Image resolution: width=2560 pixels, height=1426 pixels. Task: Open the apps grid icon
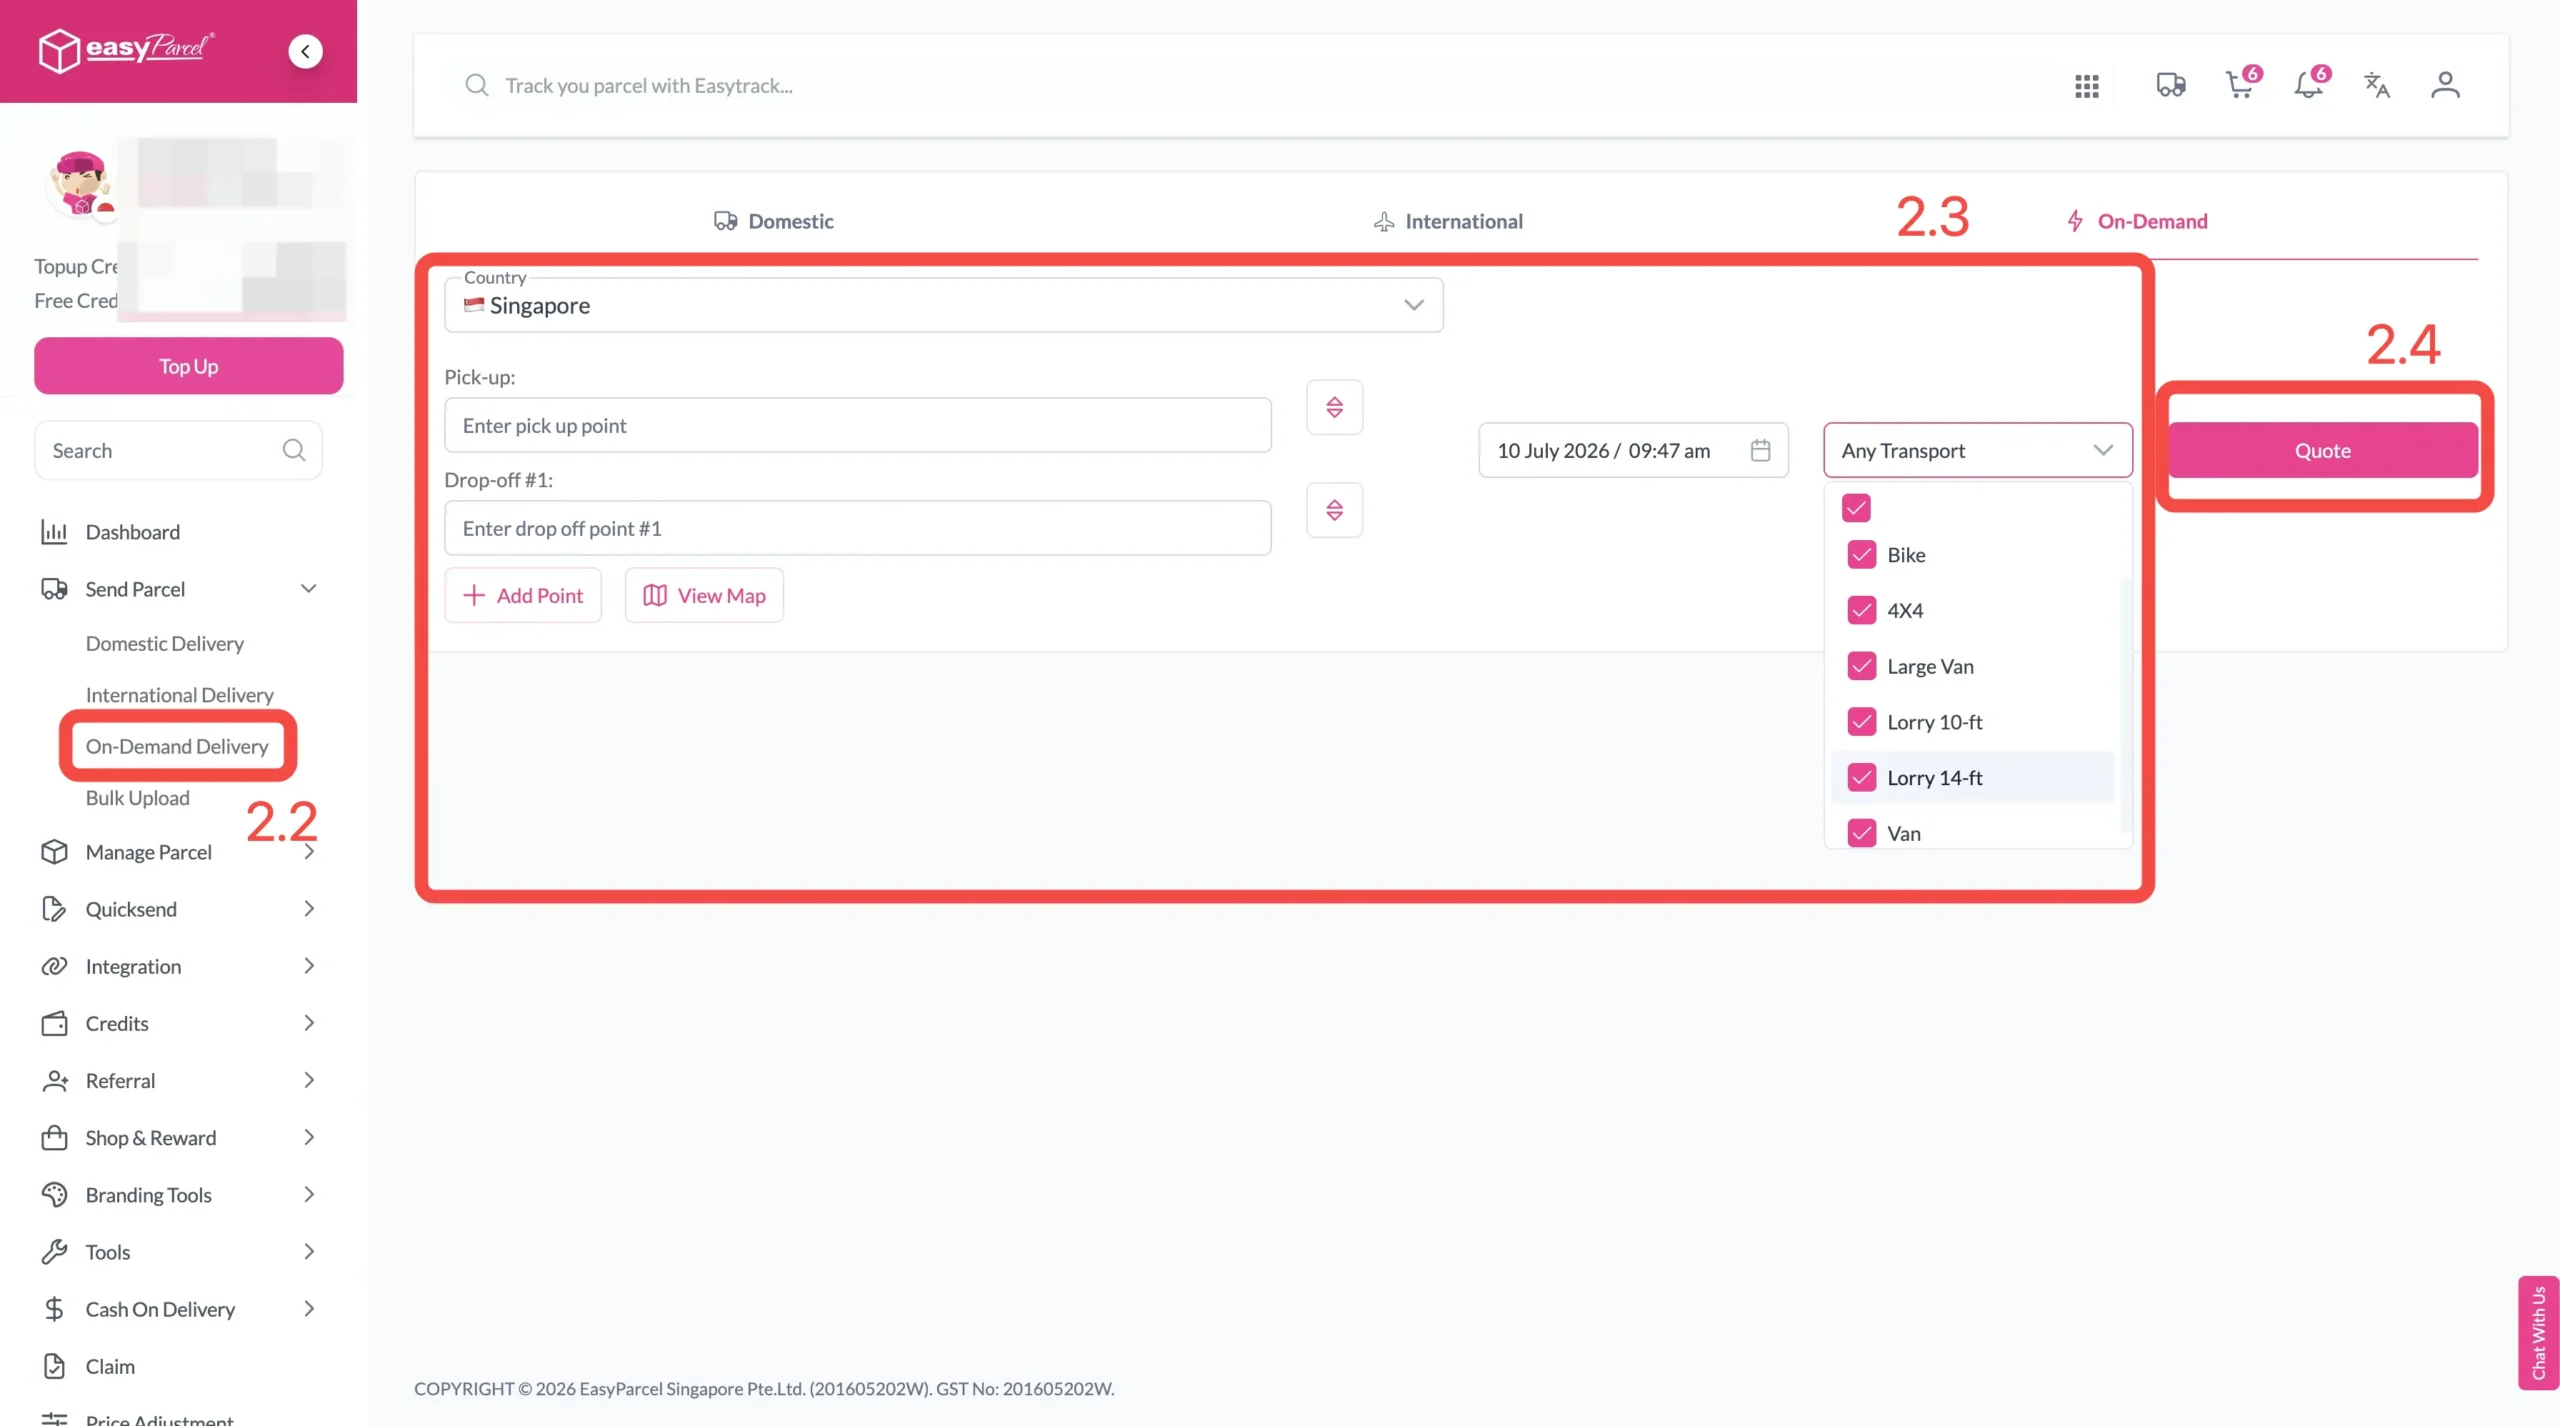pyautogui.click(x=2086, y=86)
